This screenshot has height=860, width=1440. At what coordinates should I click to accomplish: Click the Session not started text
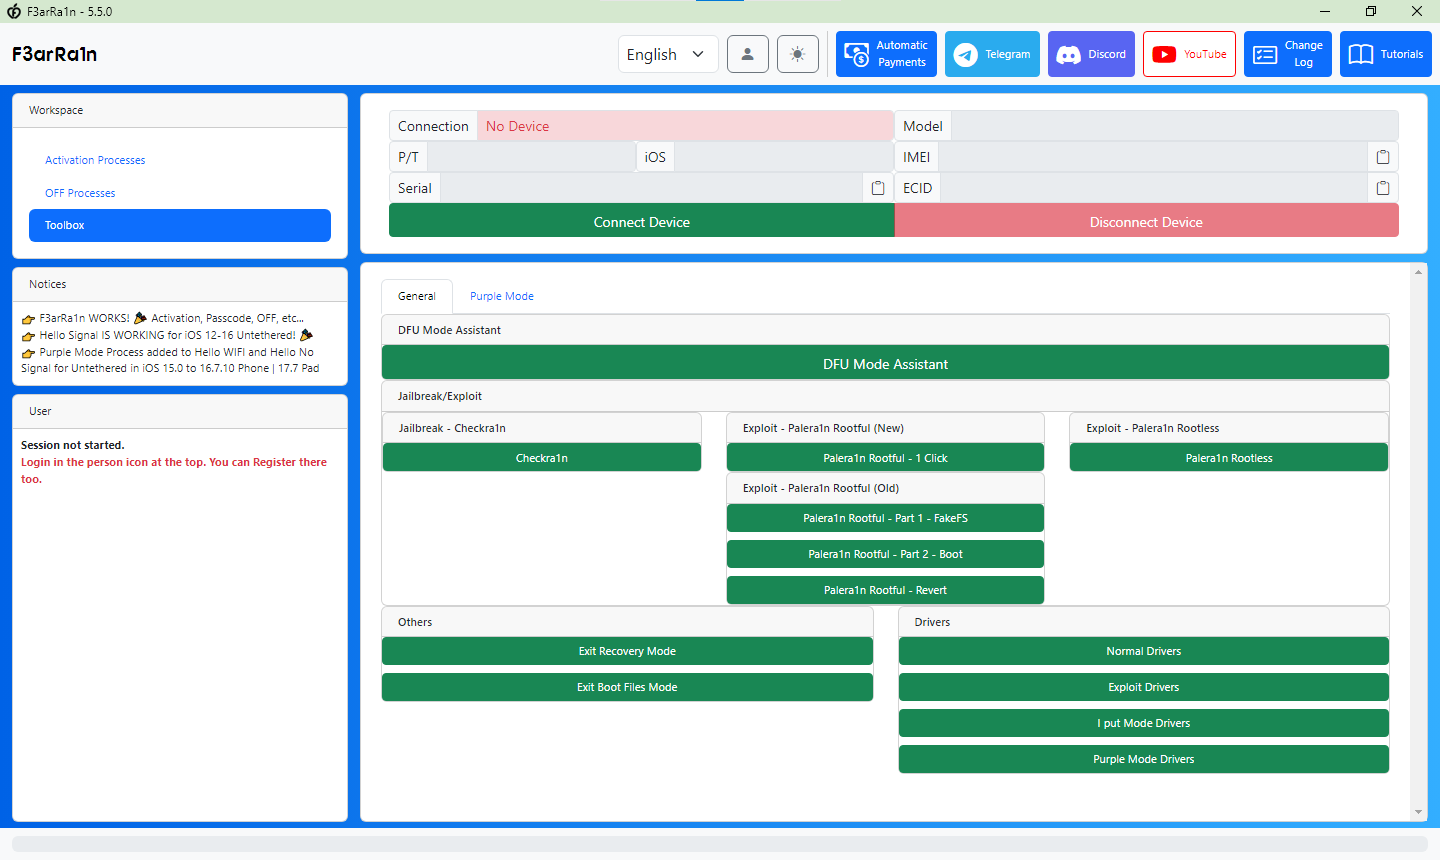[73, 445]
